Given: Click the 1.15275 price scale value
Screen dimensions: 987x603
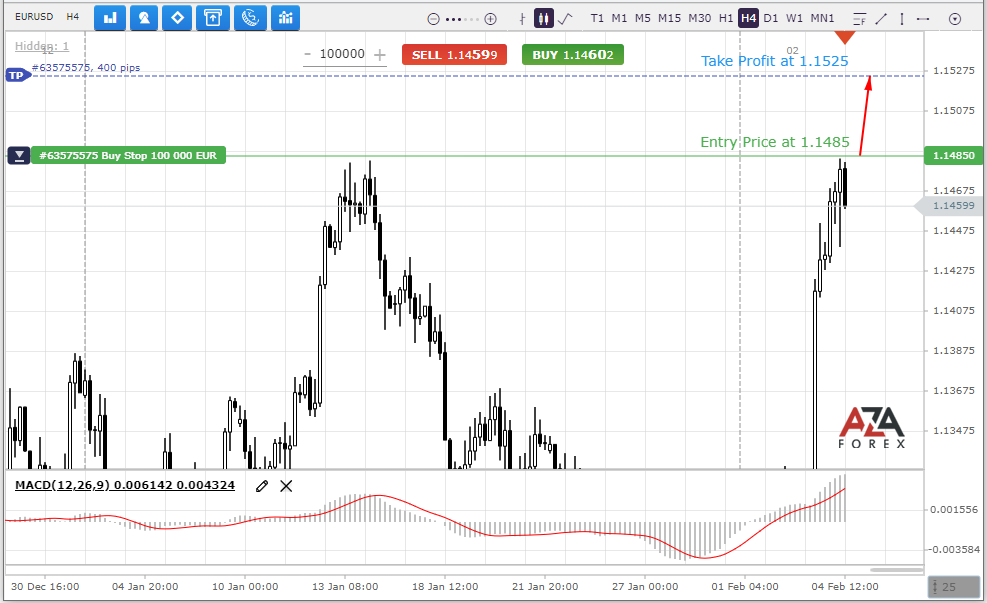Looking at the screenshot, I should tap(954, 70).
